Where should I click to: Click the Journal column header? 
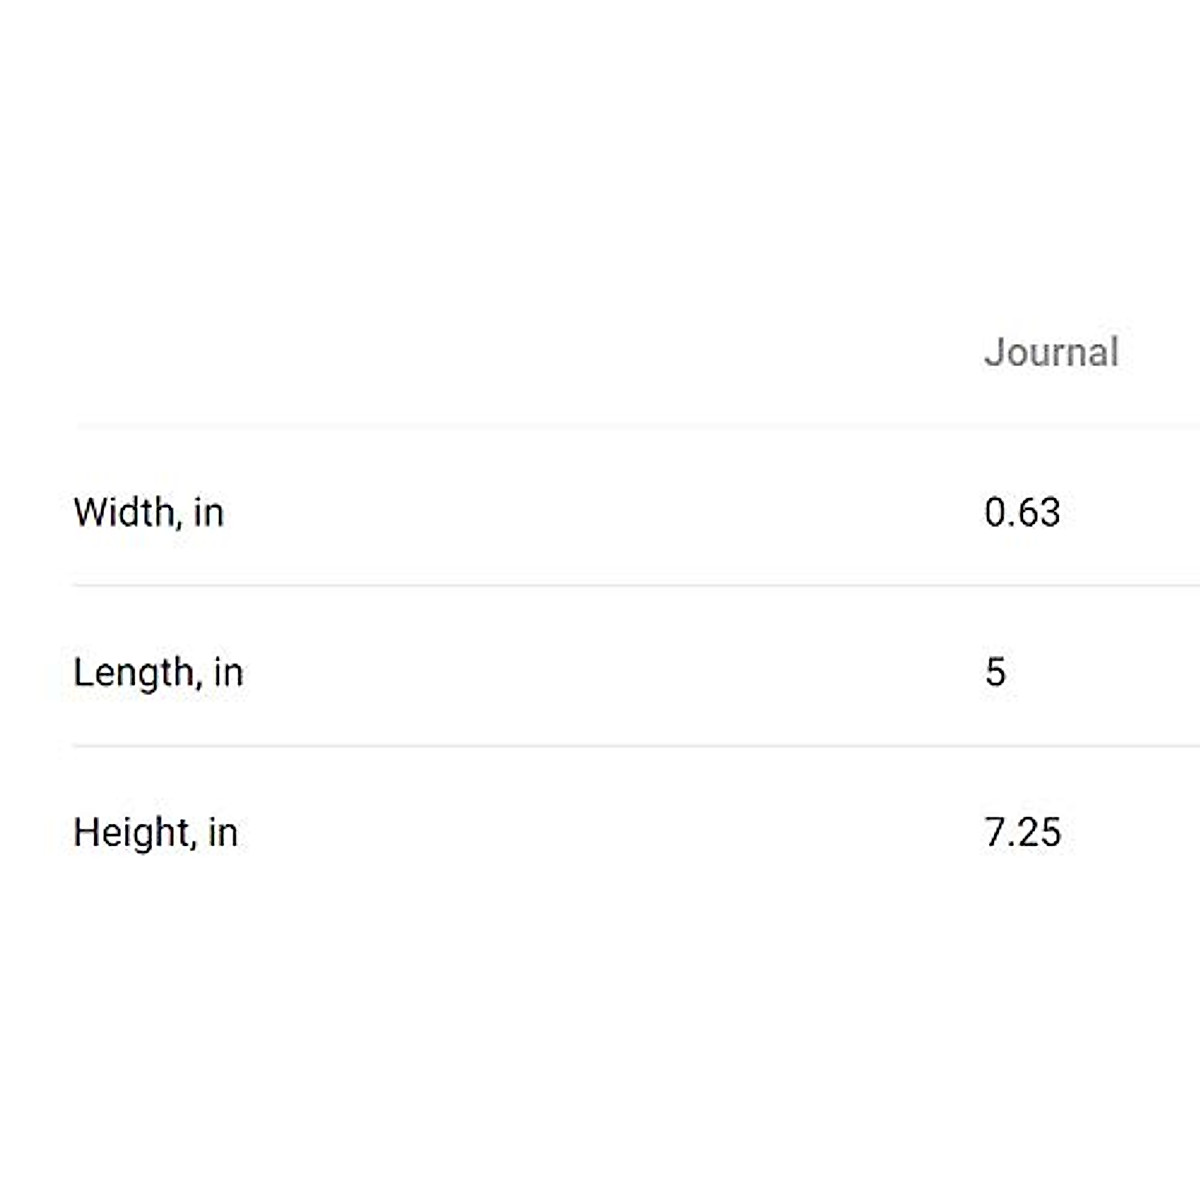1051,352
